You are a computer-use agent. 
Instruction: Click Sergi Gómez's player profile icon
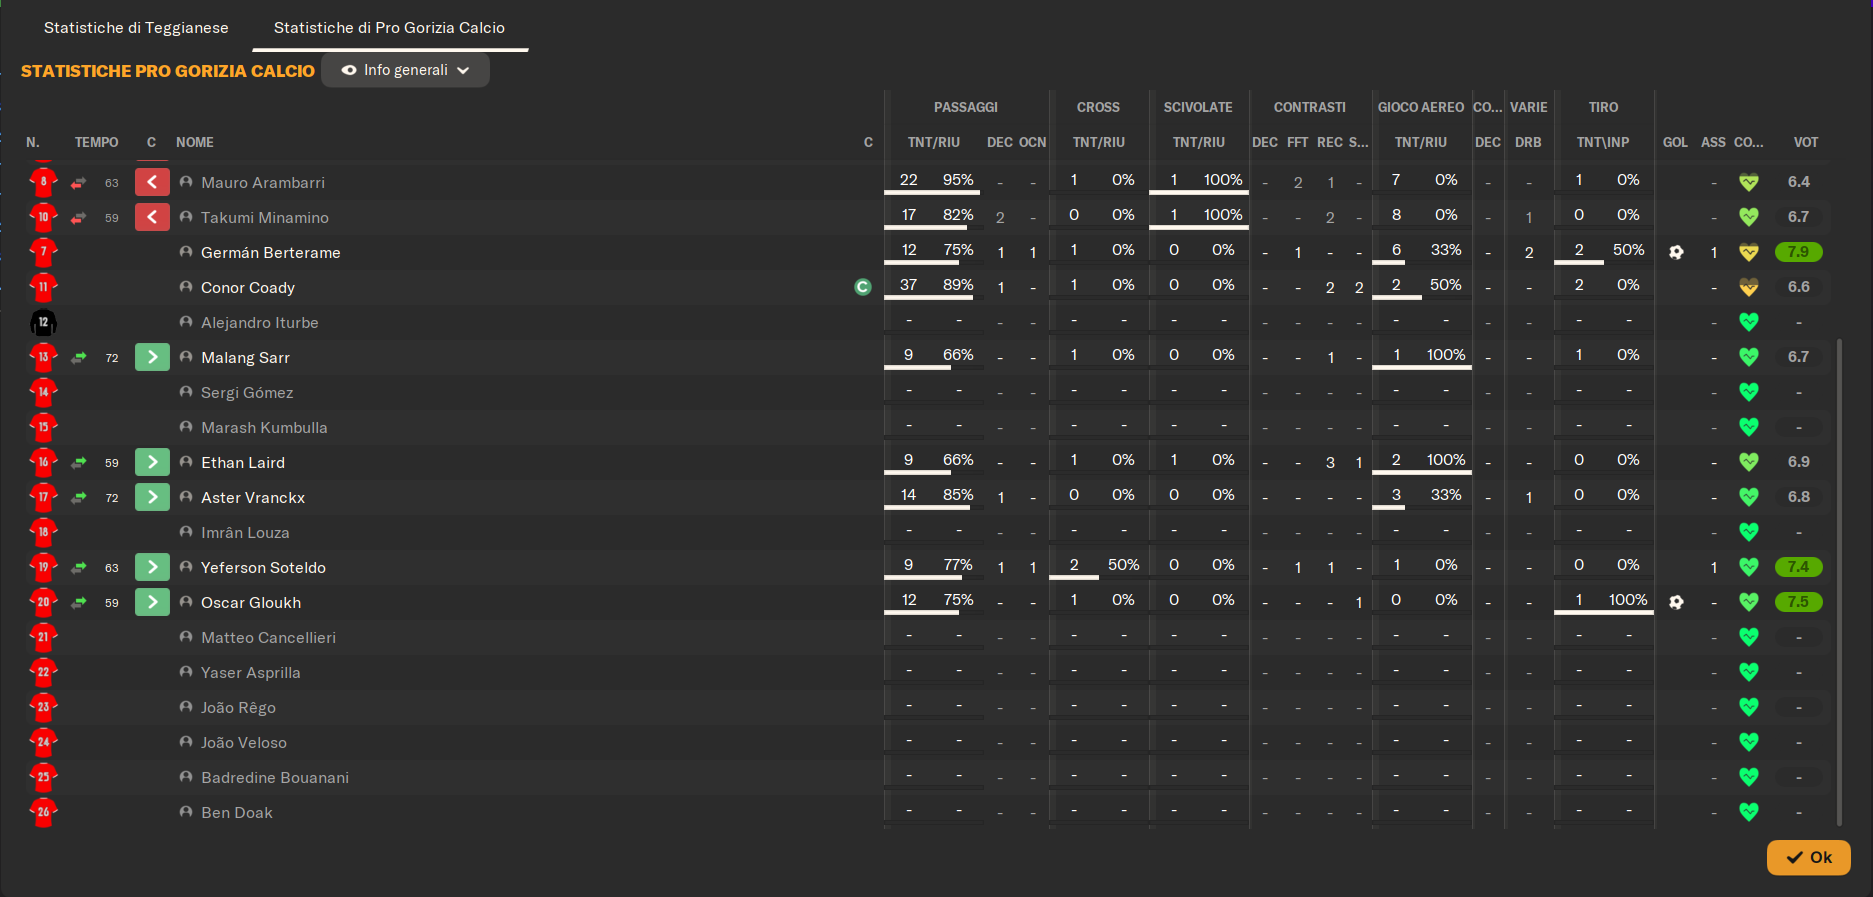[186, 392]
